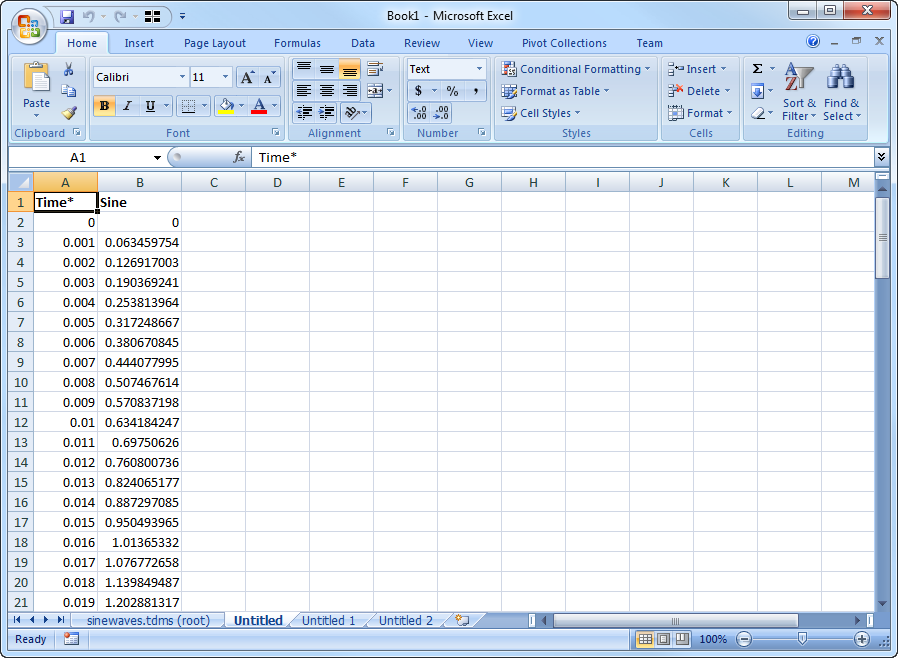Open the Formulas ribbon tab

pos(297,43)
